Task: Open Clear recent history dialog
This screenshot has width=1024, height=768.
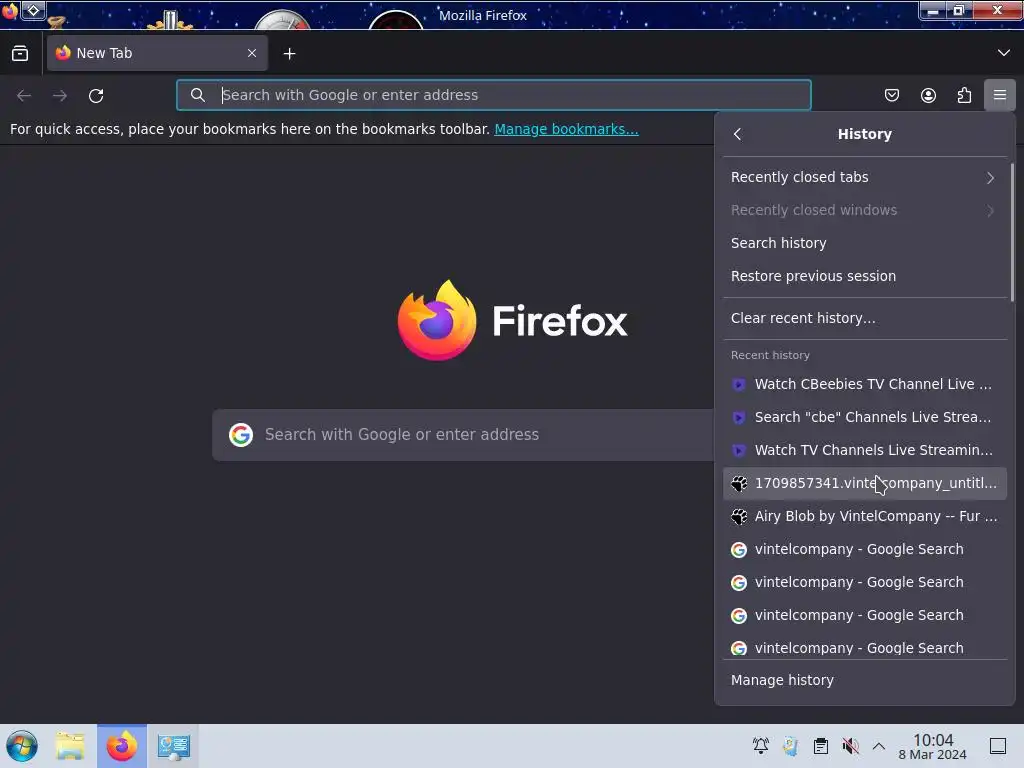Action: point(865,318)
